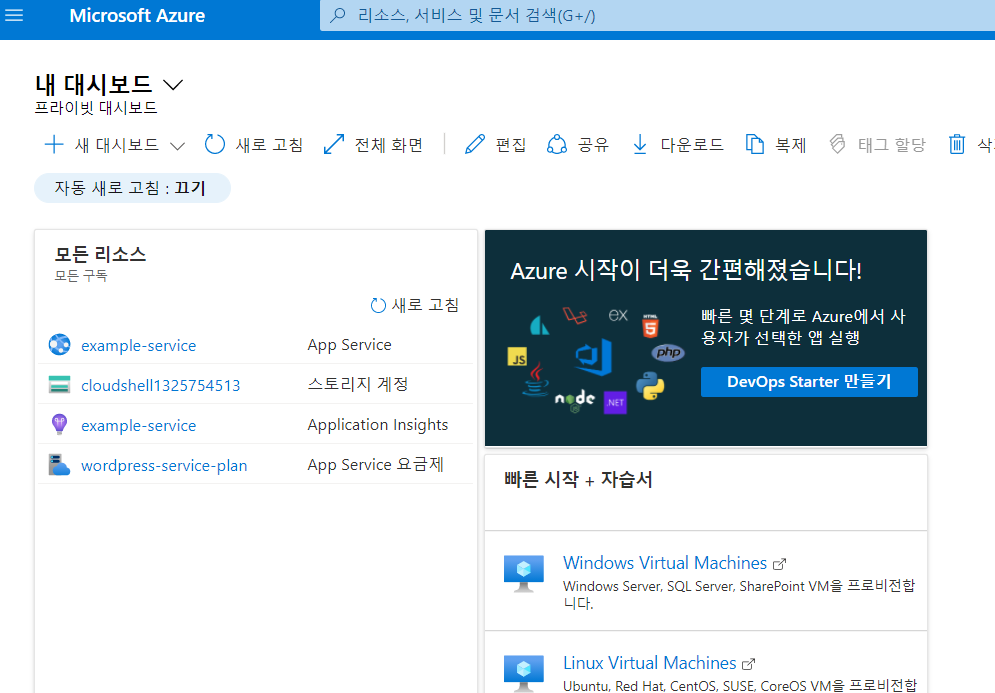
Task: Click the Application Insights type cell
Action: [x=378, y=425]
